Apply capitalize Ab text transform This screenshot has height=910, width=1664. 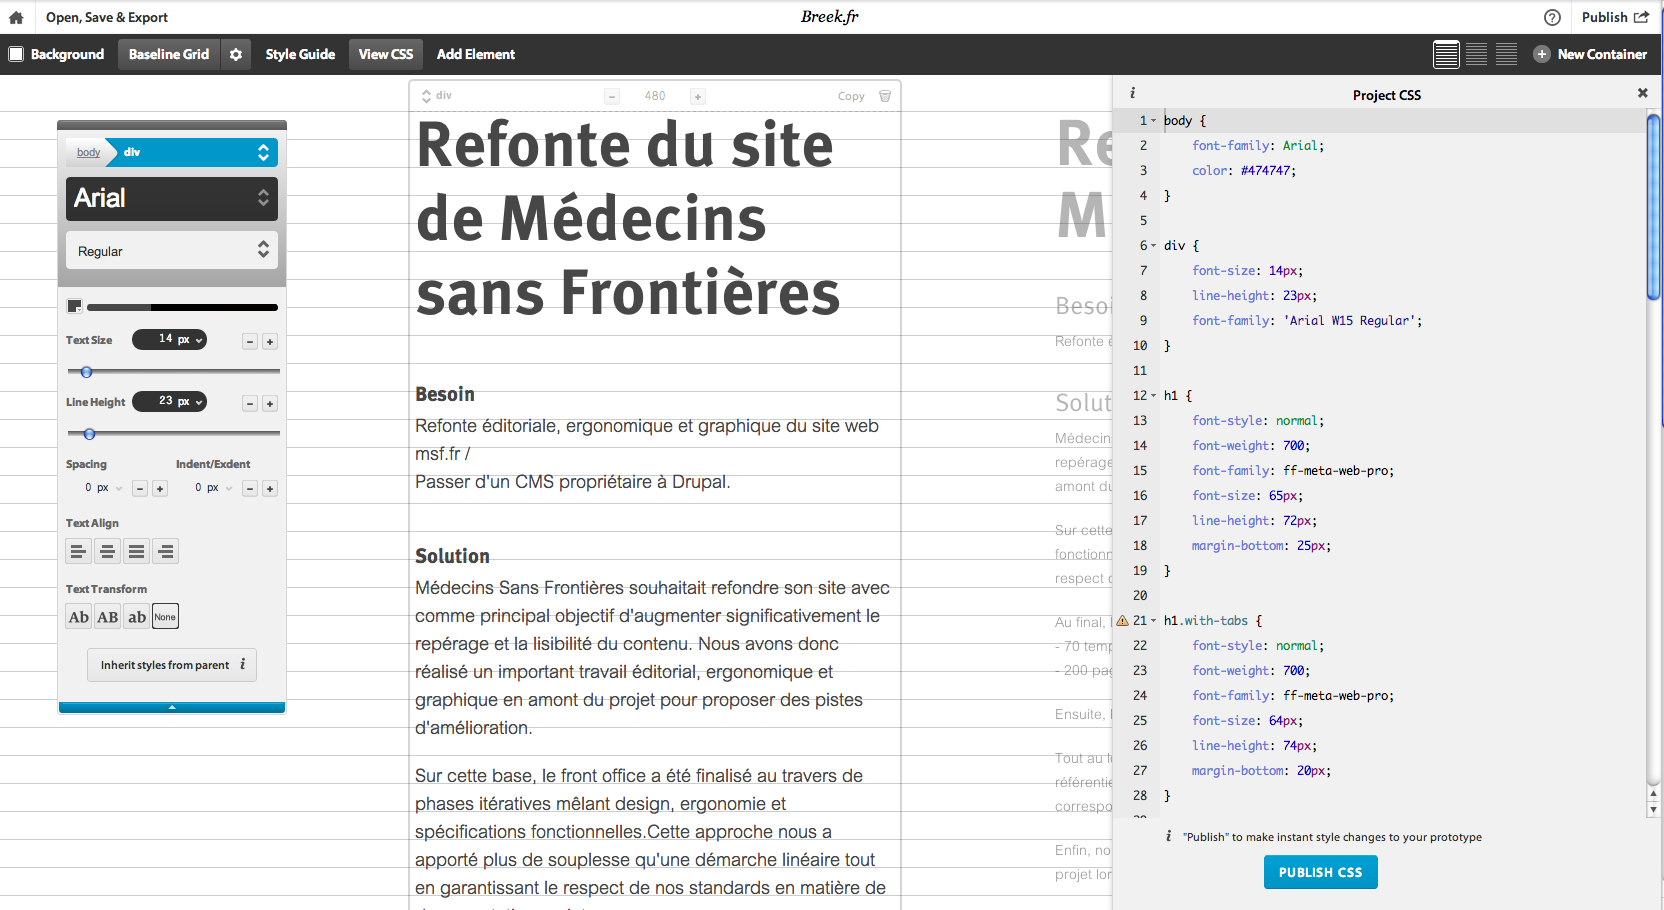[79, 617]
